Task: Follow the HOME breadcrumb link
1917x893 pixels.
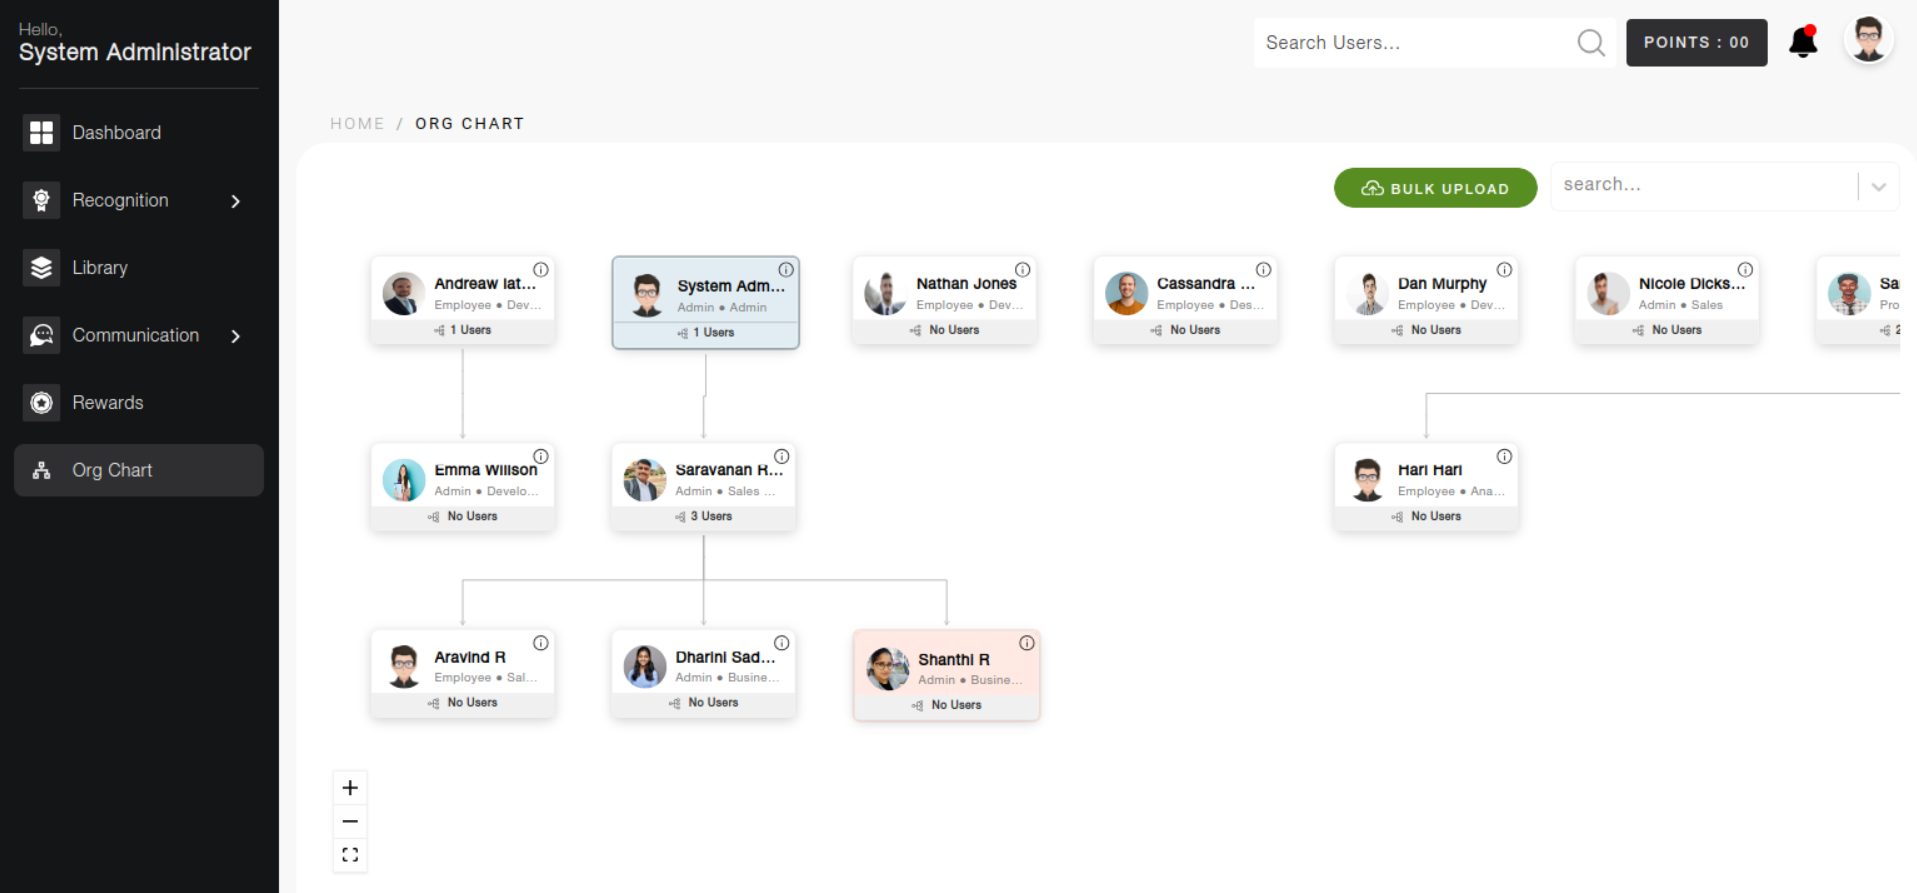Action: 357,124
